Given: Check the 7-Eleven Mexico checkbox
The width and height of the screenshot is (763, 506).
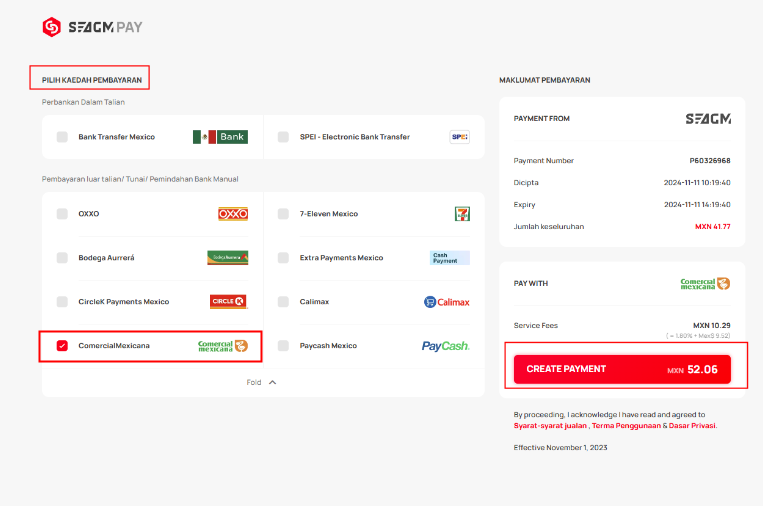Looking at the screenshot, I should (x=283, y=214).
